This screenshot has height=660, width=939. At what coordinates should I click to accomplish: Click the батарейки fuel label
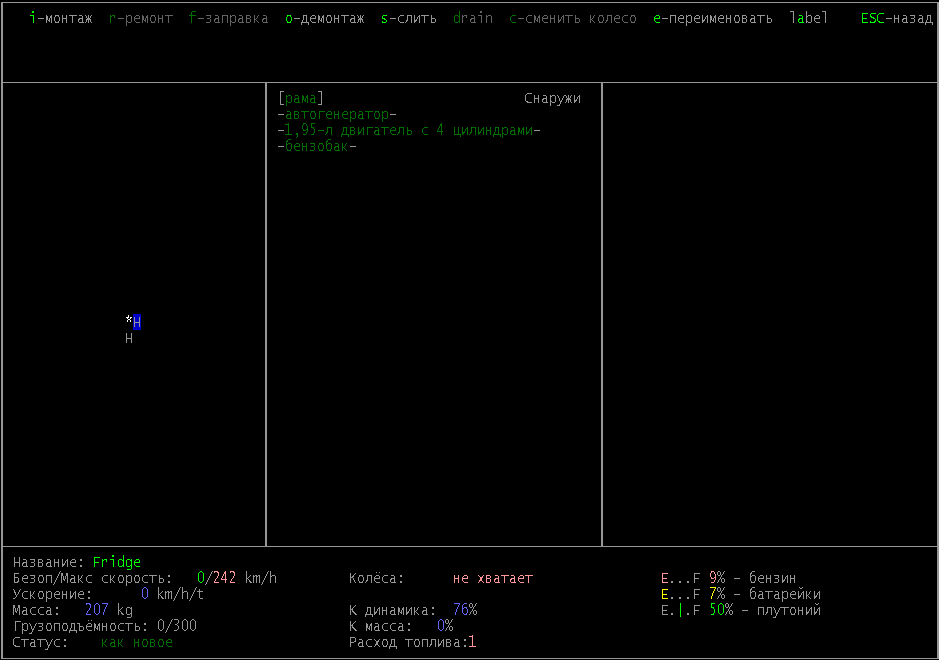(784, 594)
